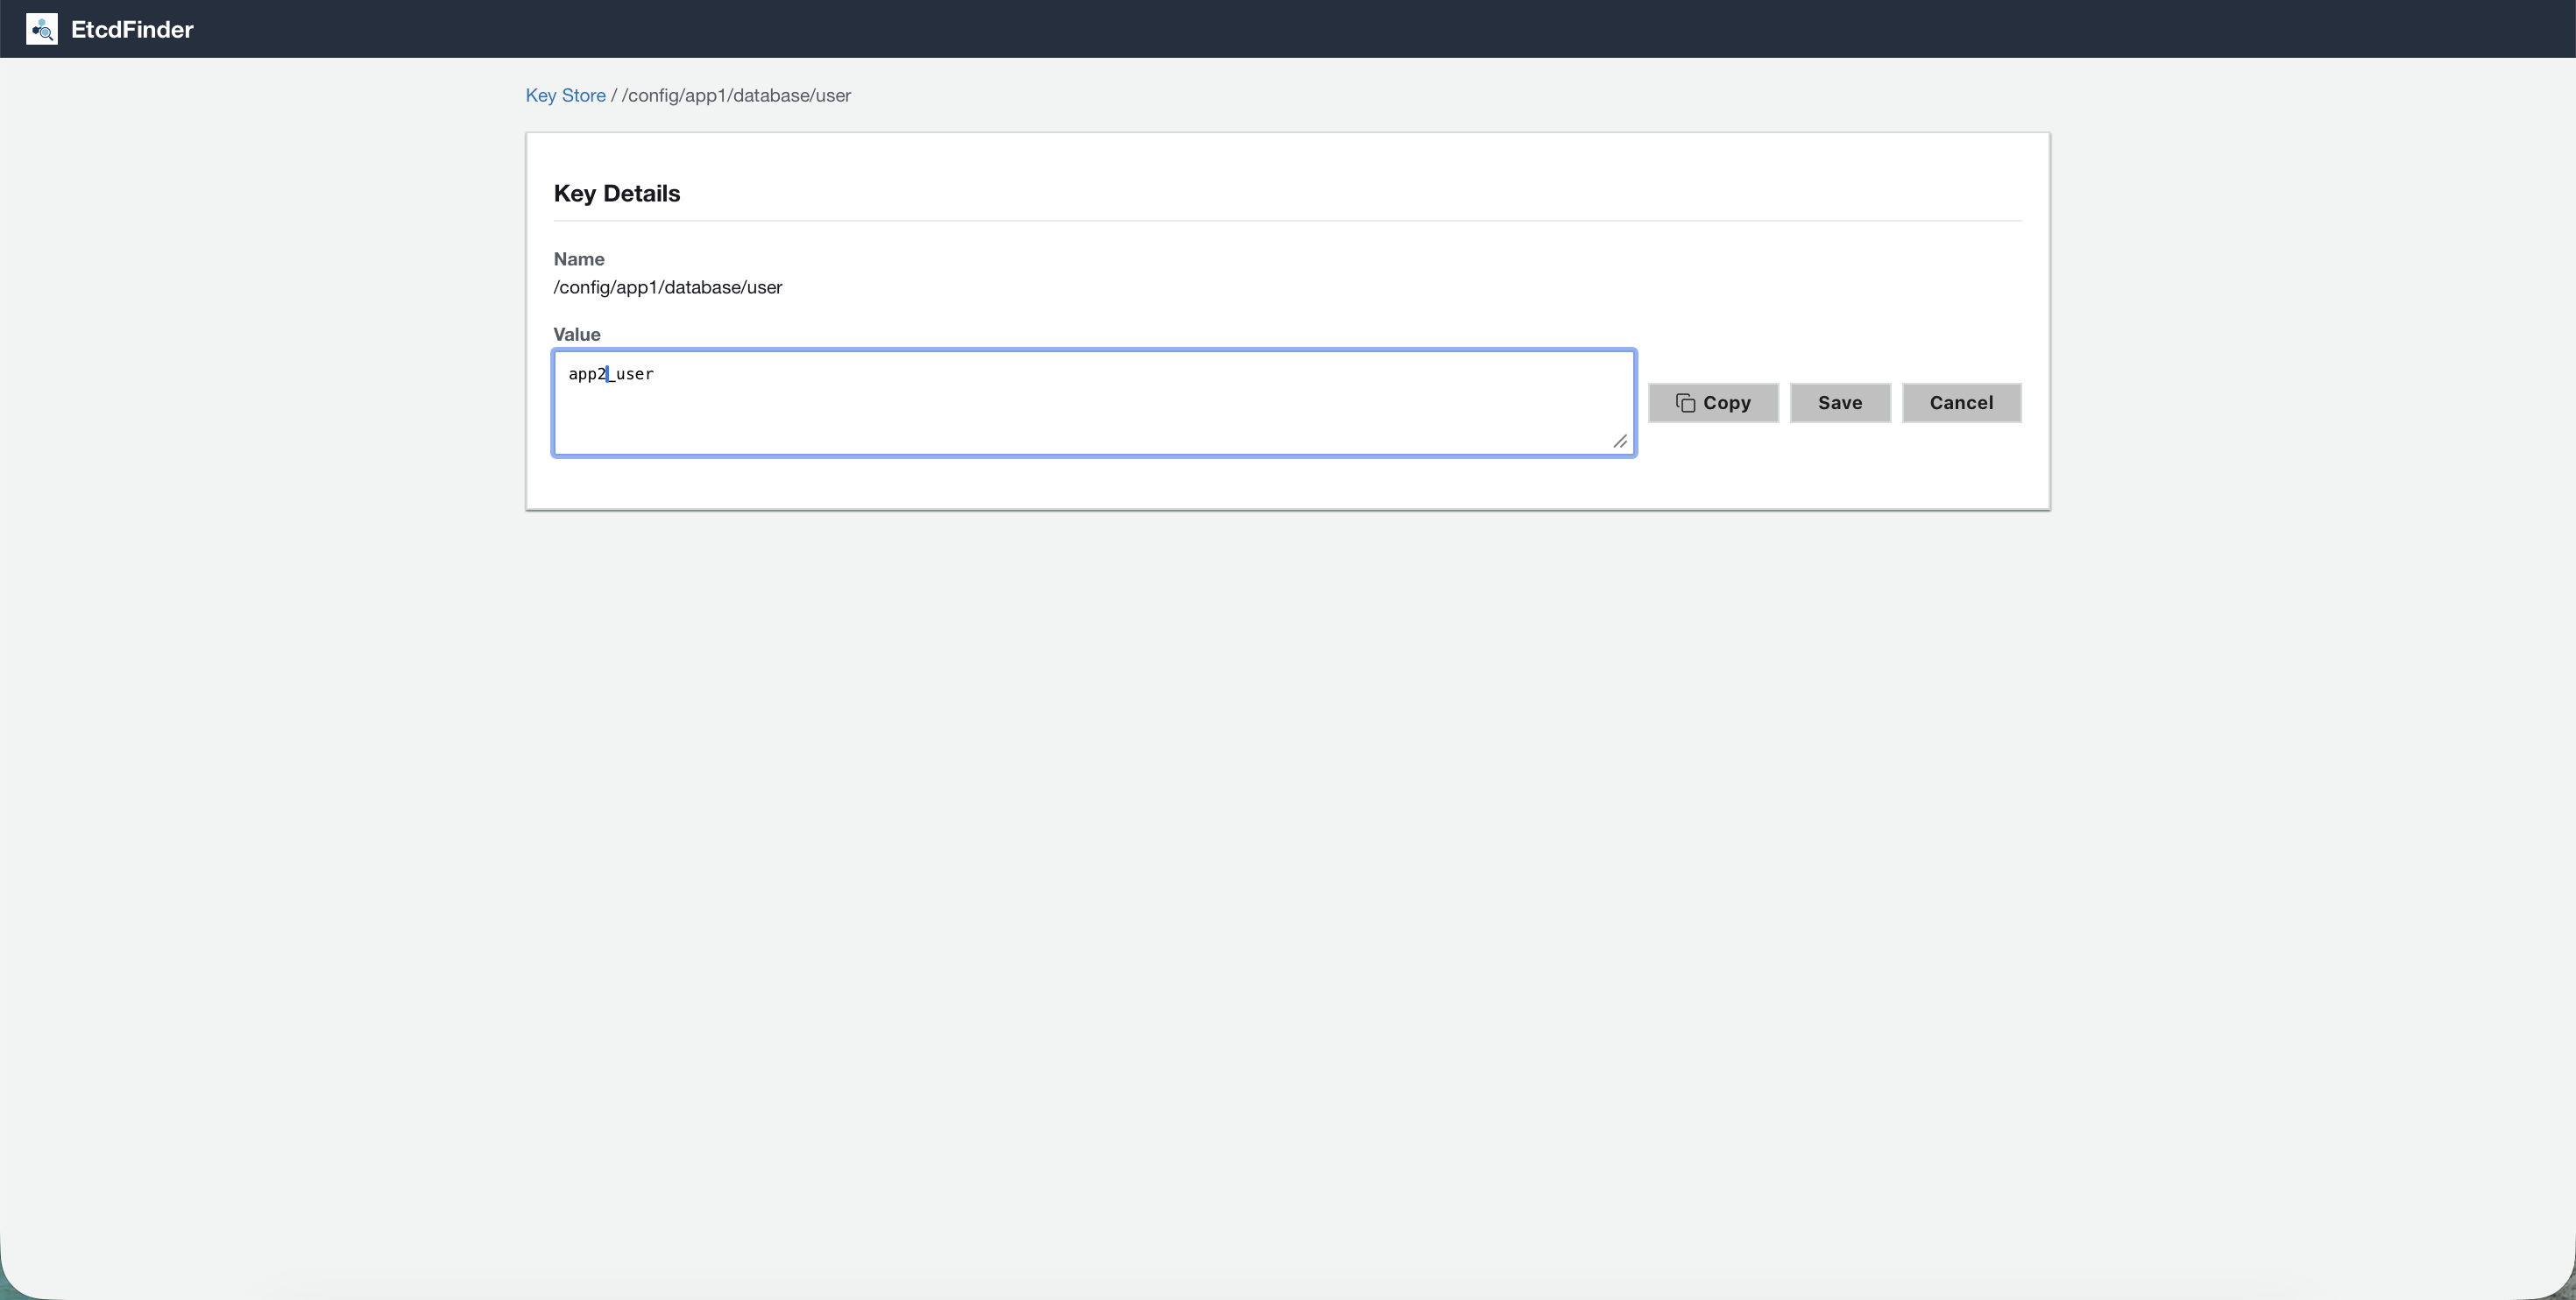Click the resize handle of the Value textarea

tap(1621, 442)
